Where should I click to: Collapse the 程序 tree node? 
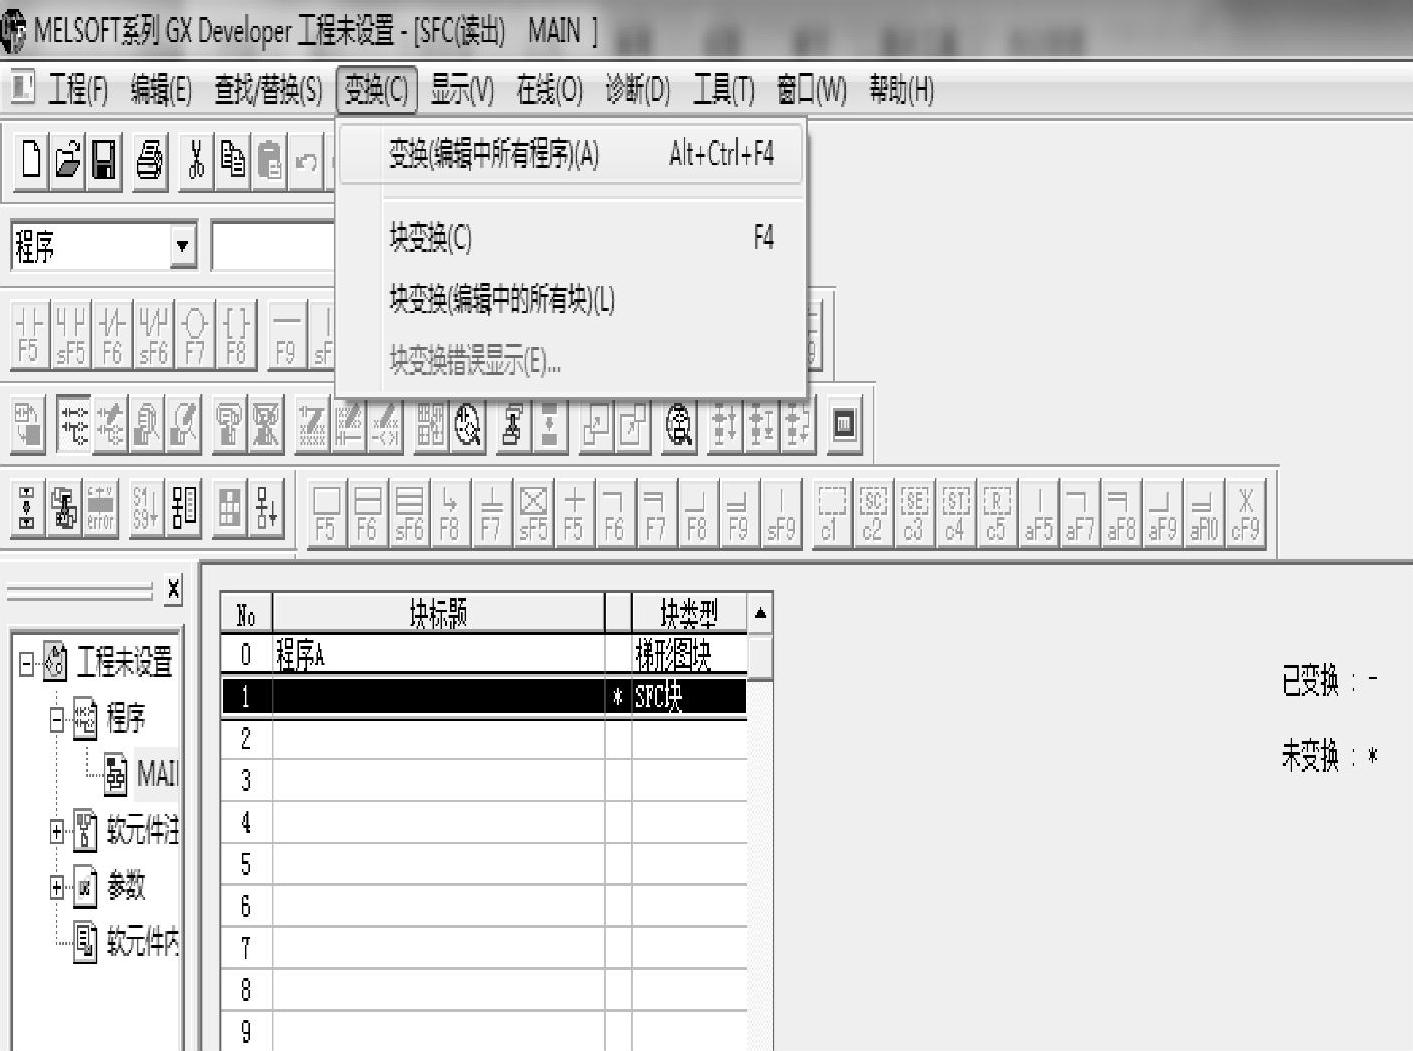57,718
